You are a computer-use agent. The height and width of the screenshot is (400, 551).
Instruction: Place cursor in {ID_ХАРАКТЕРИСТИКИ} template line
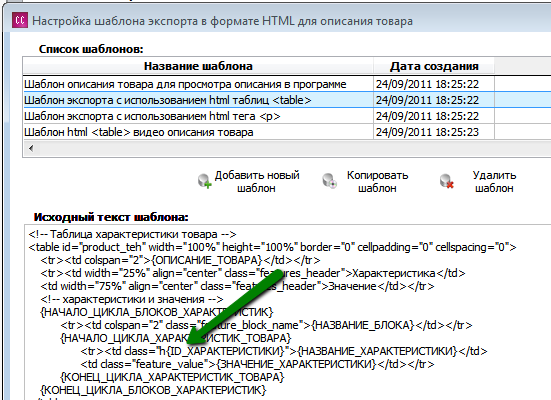[x=284, y=351]
